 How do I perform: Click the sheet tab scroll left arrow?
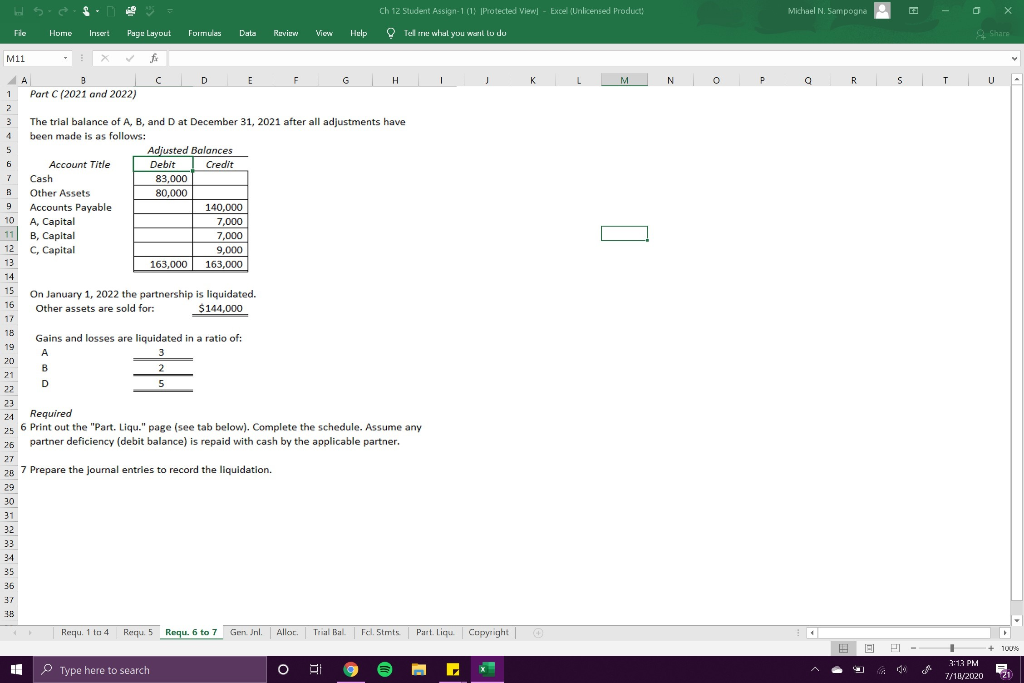point(14,633)
